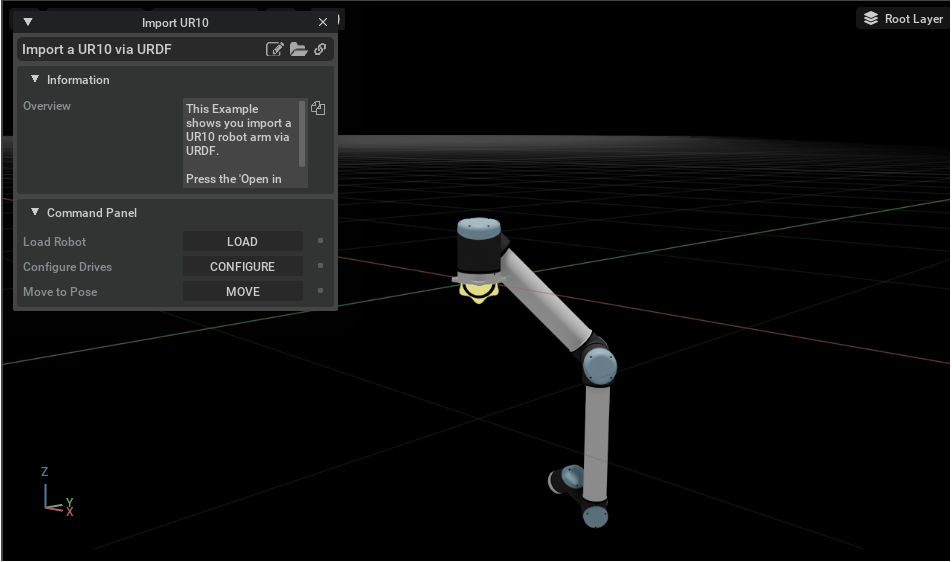Collapse the Information section

35,79
